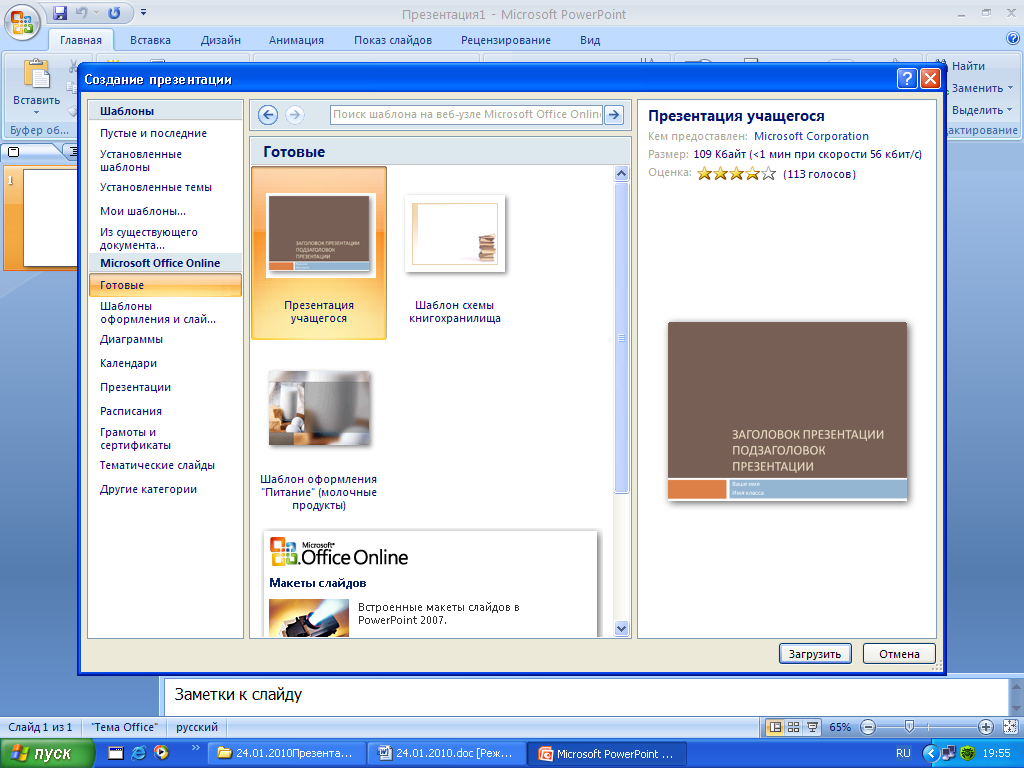Open the Windows пуск Start button
This screenshot has height=768, width=1024.
[x=46, y=754]
